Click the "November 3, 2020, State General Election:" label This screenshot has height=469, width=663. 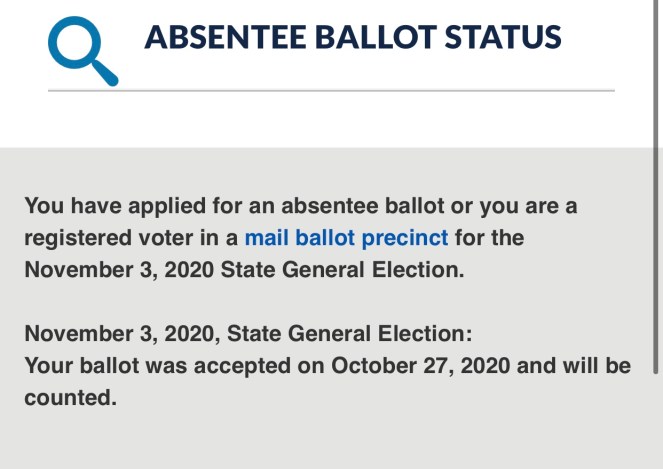pyautogui.click(x=247, y=334)
